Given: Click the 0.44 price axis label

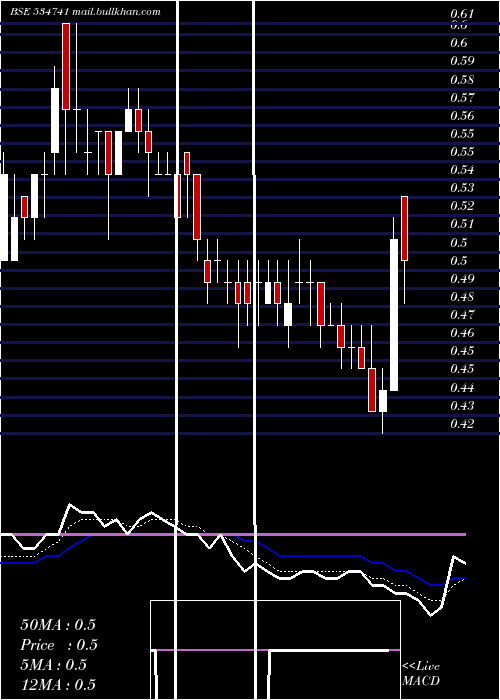Looking at the screenshot, I should coord(462,388).
